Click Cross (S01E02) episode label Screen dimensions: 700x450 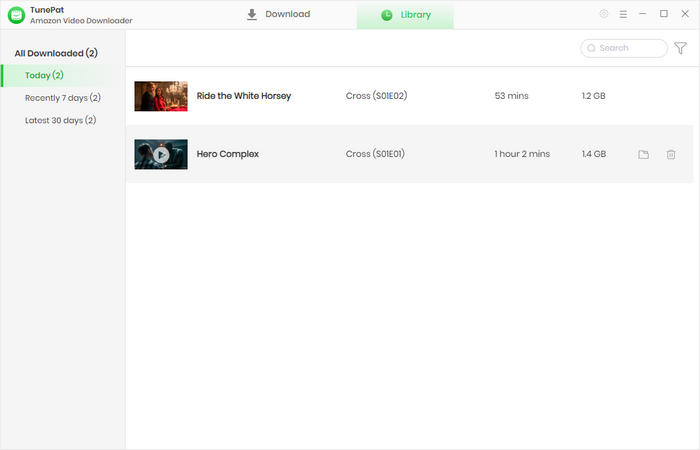376,96
